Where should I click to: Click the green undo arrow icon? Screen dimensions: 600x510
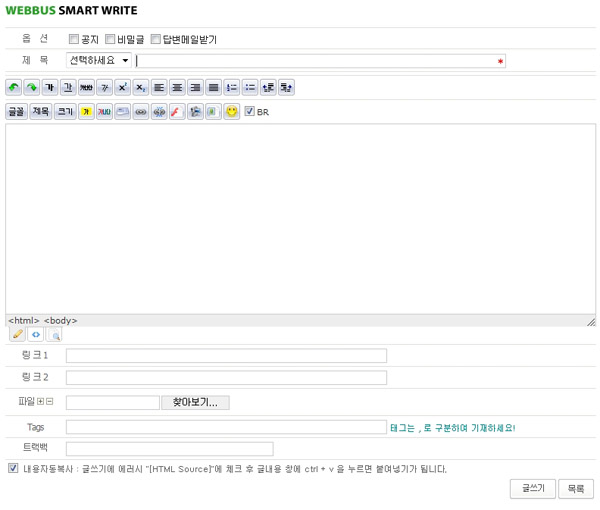14,88
